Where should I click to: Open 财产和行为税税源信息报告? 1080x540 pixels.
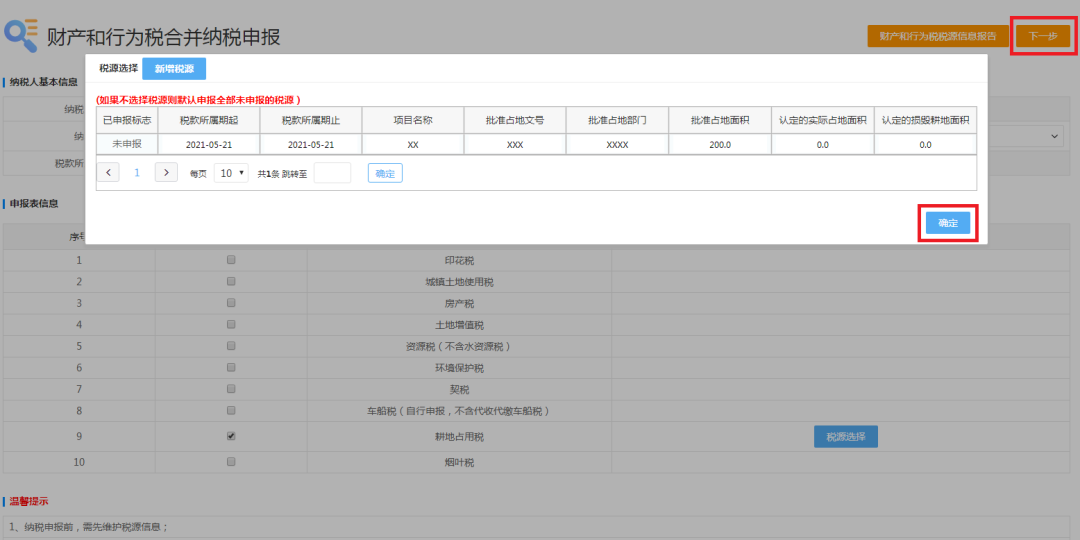pyautogui.click(x=937, y=36)
